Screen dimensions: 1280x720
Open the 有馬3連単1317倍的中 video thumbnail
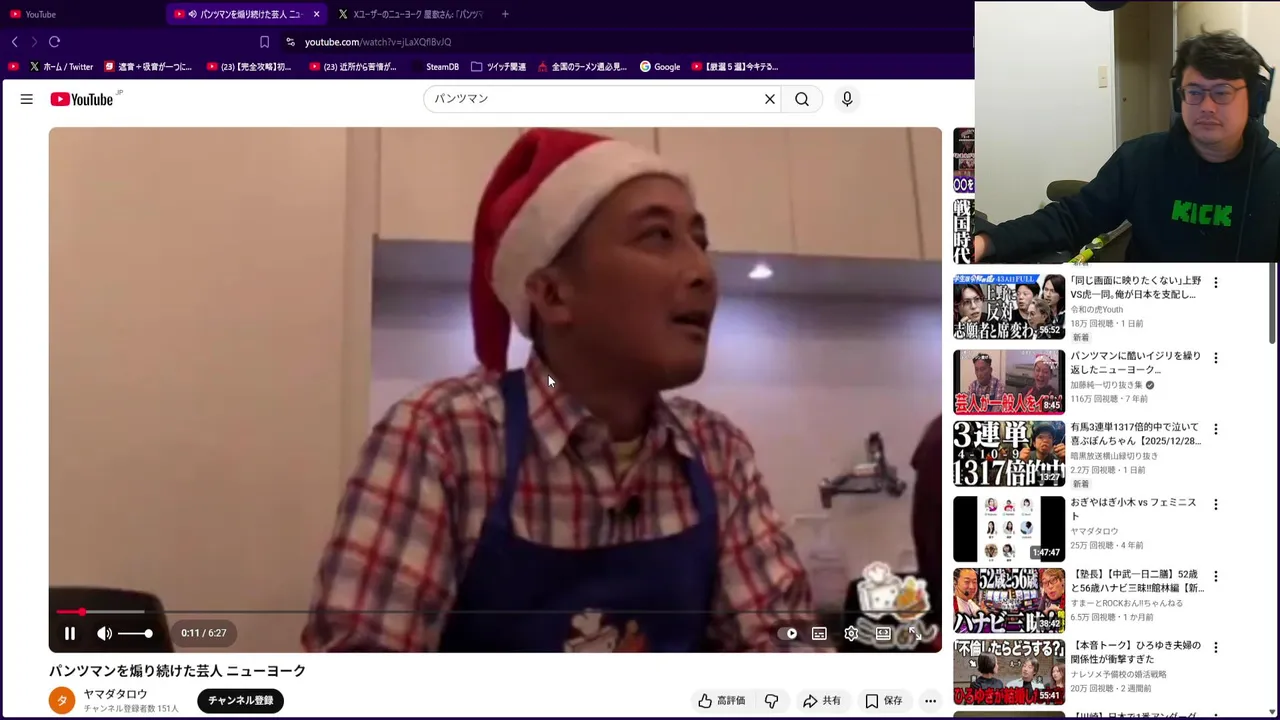click(x=1009, y=454)
